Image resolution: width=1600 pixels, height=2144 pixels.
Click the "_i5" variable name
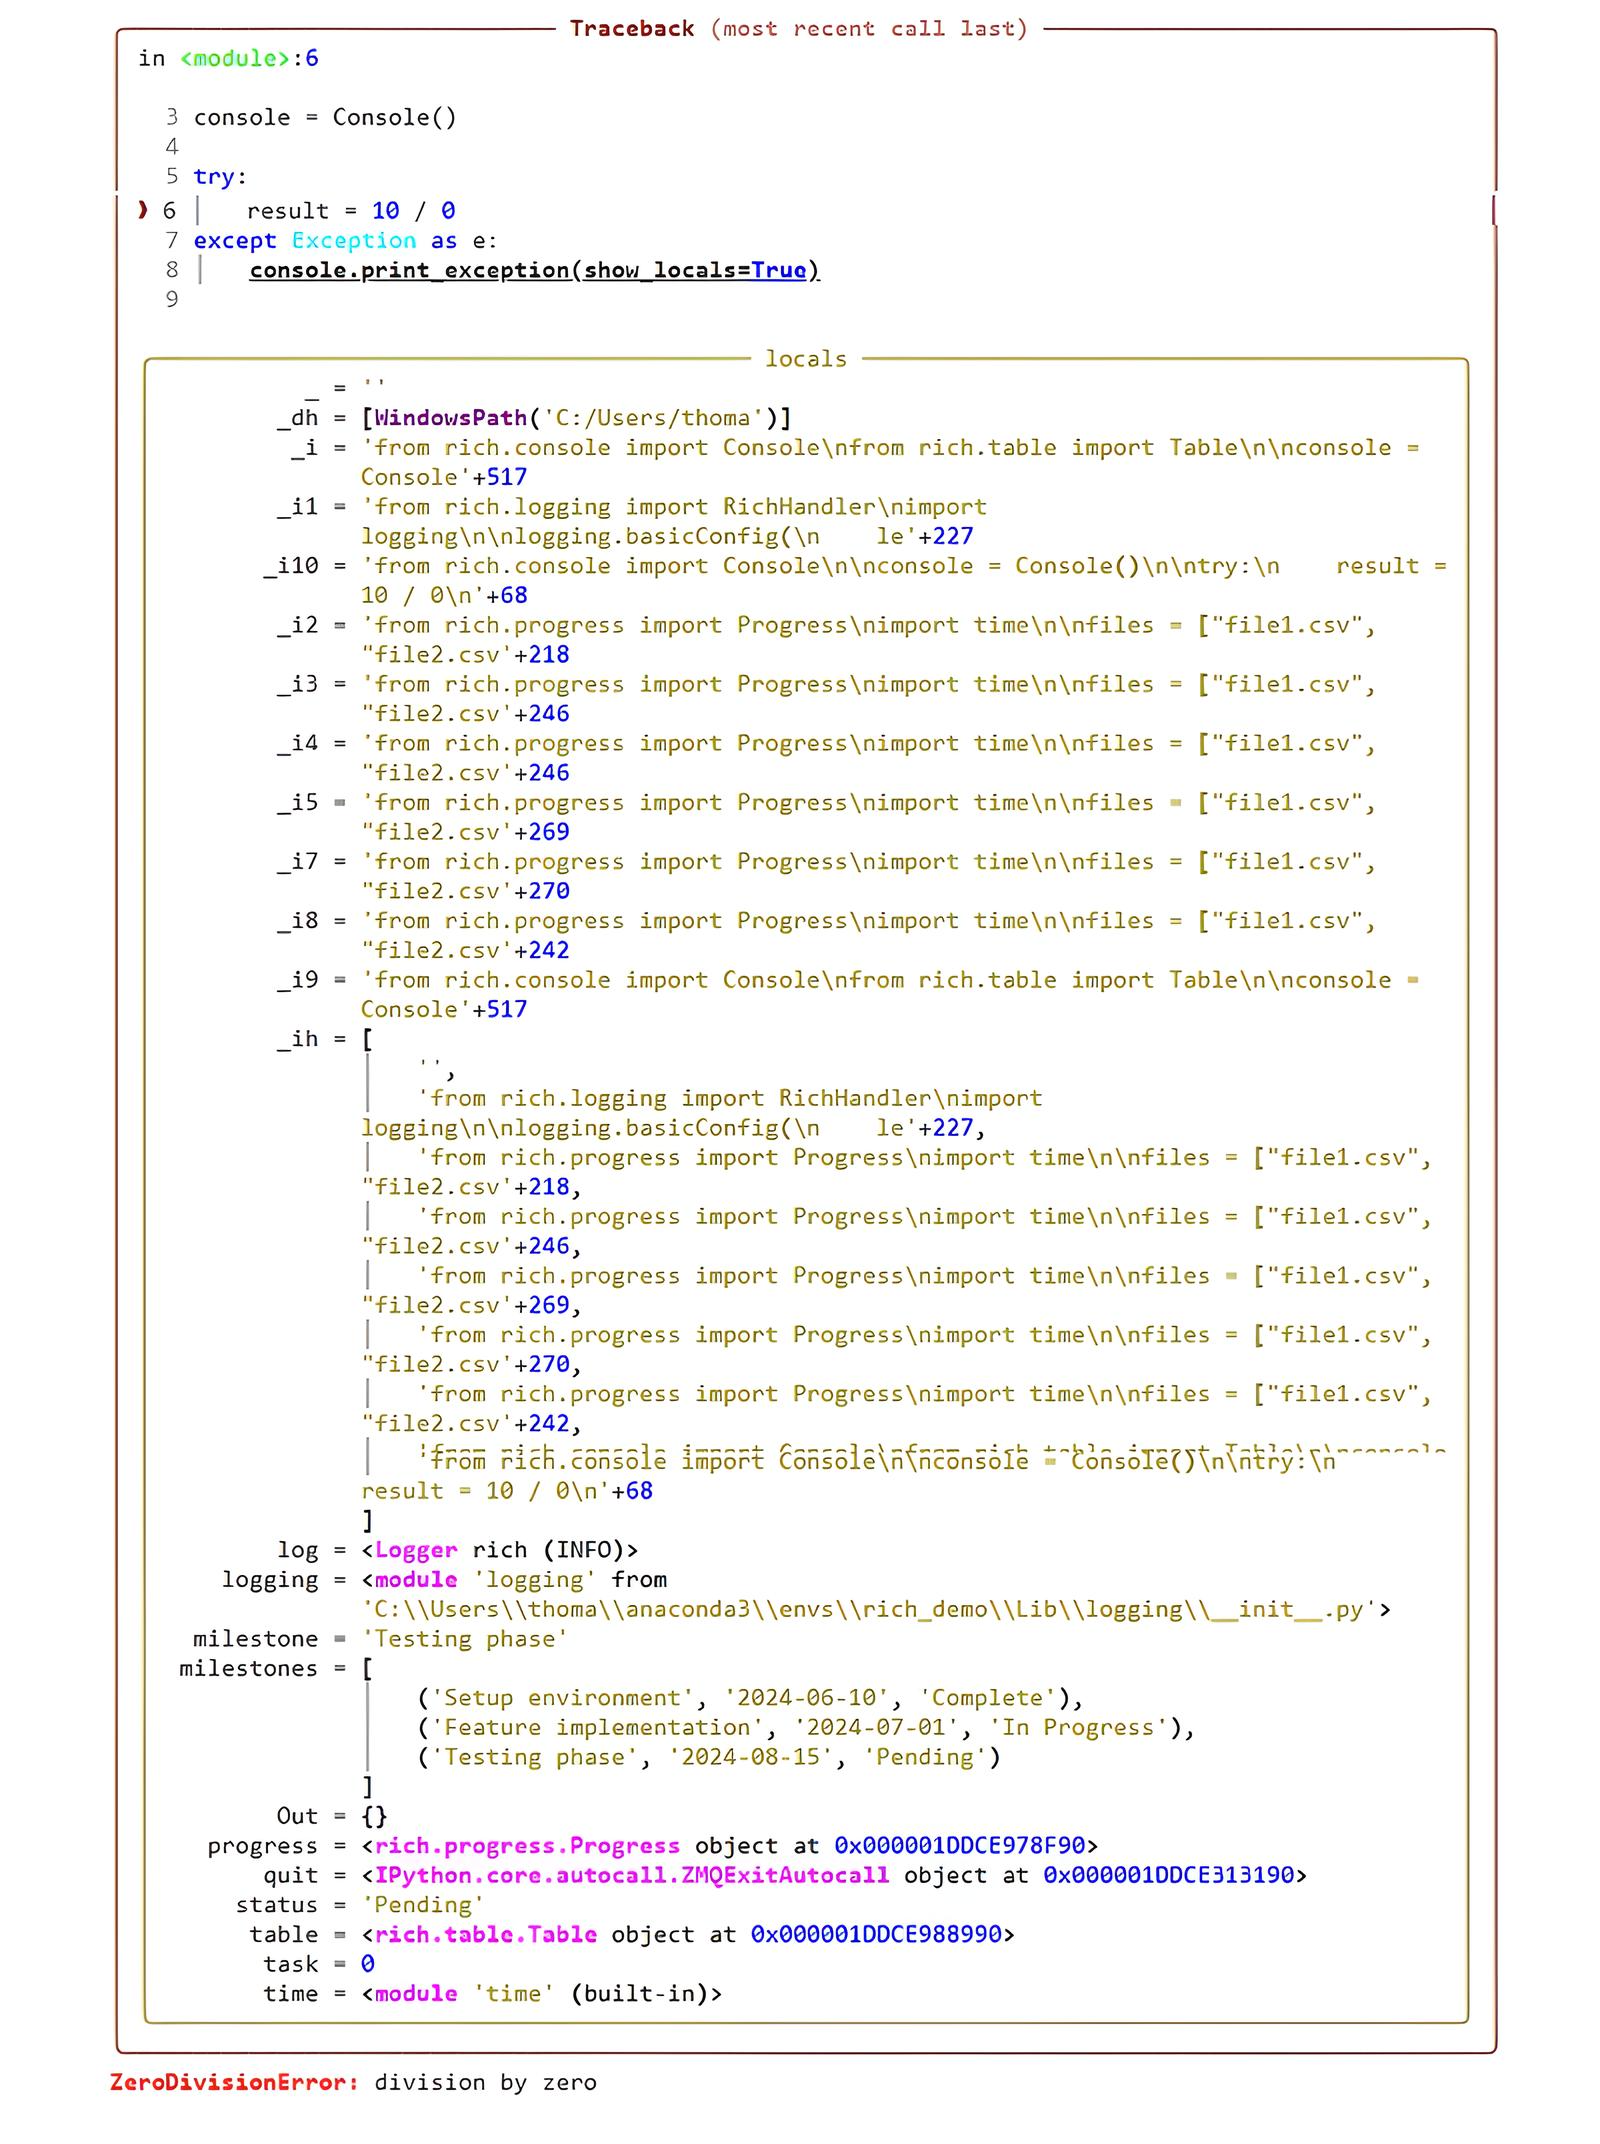point(298,802)
